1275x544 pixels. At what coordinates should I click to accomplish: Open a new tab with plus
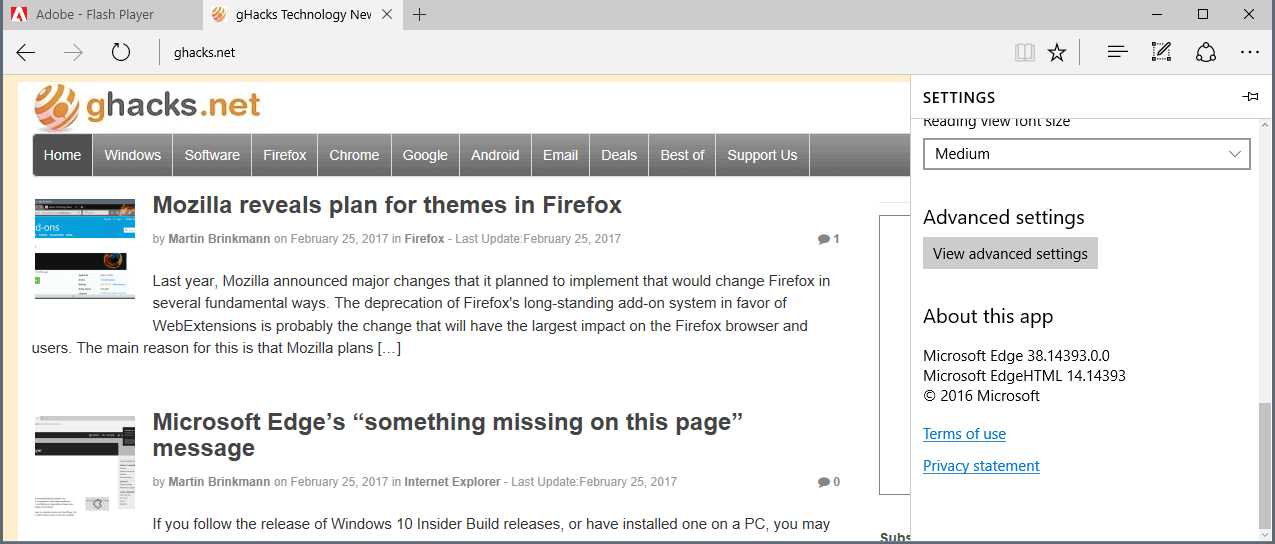pyautogui.click(x=420, y=14)
